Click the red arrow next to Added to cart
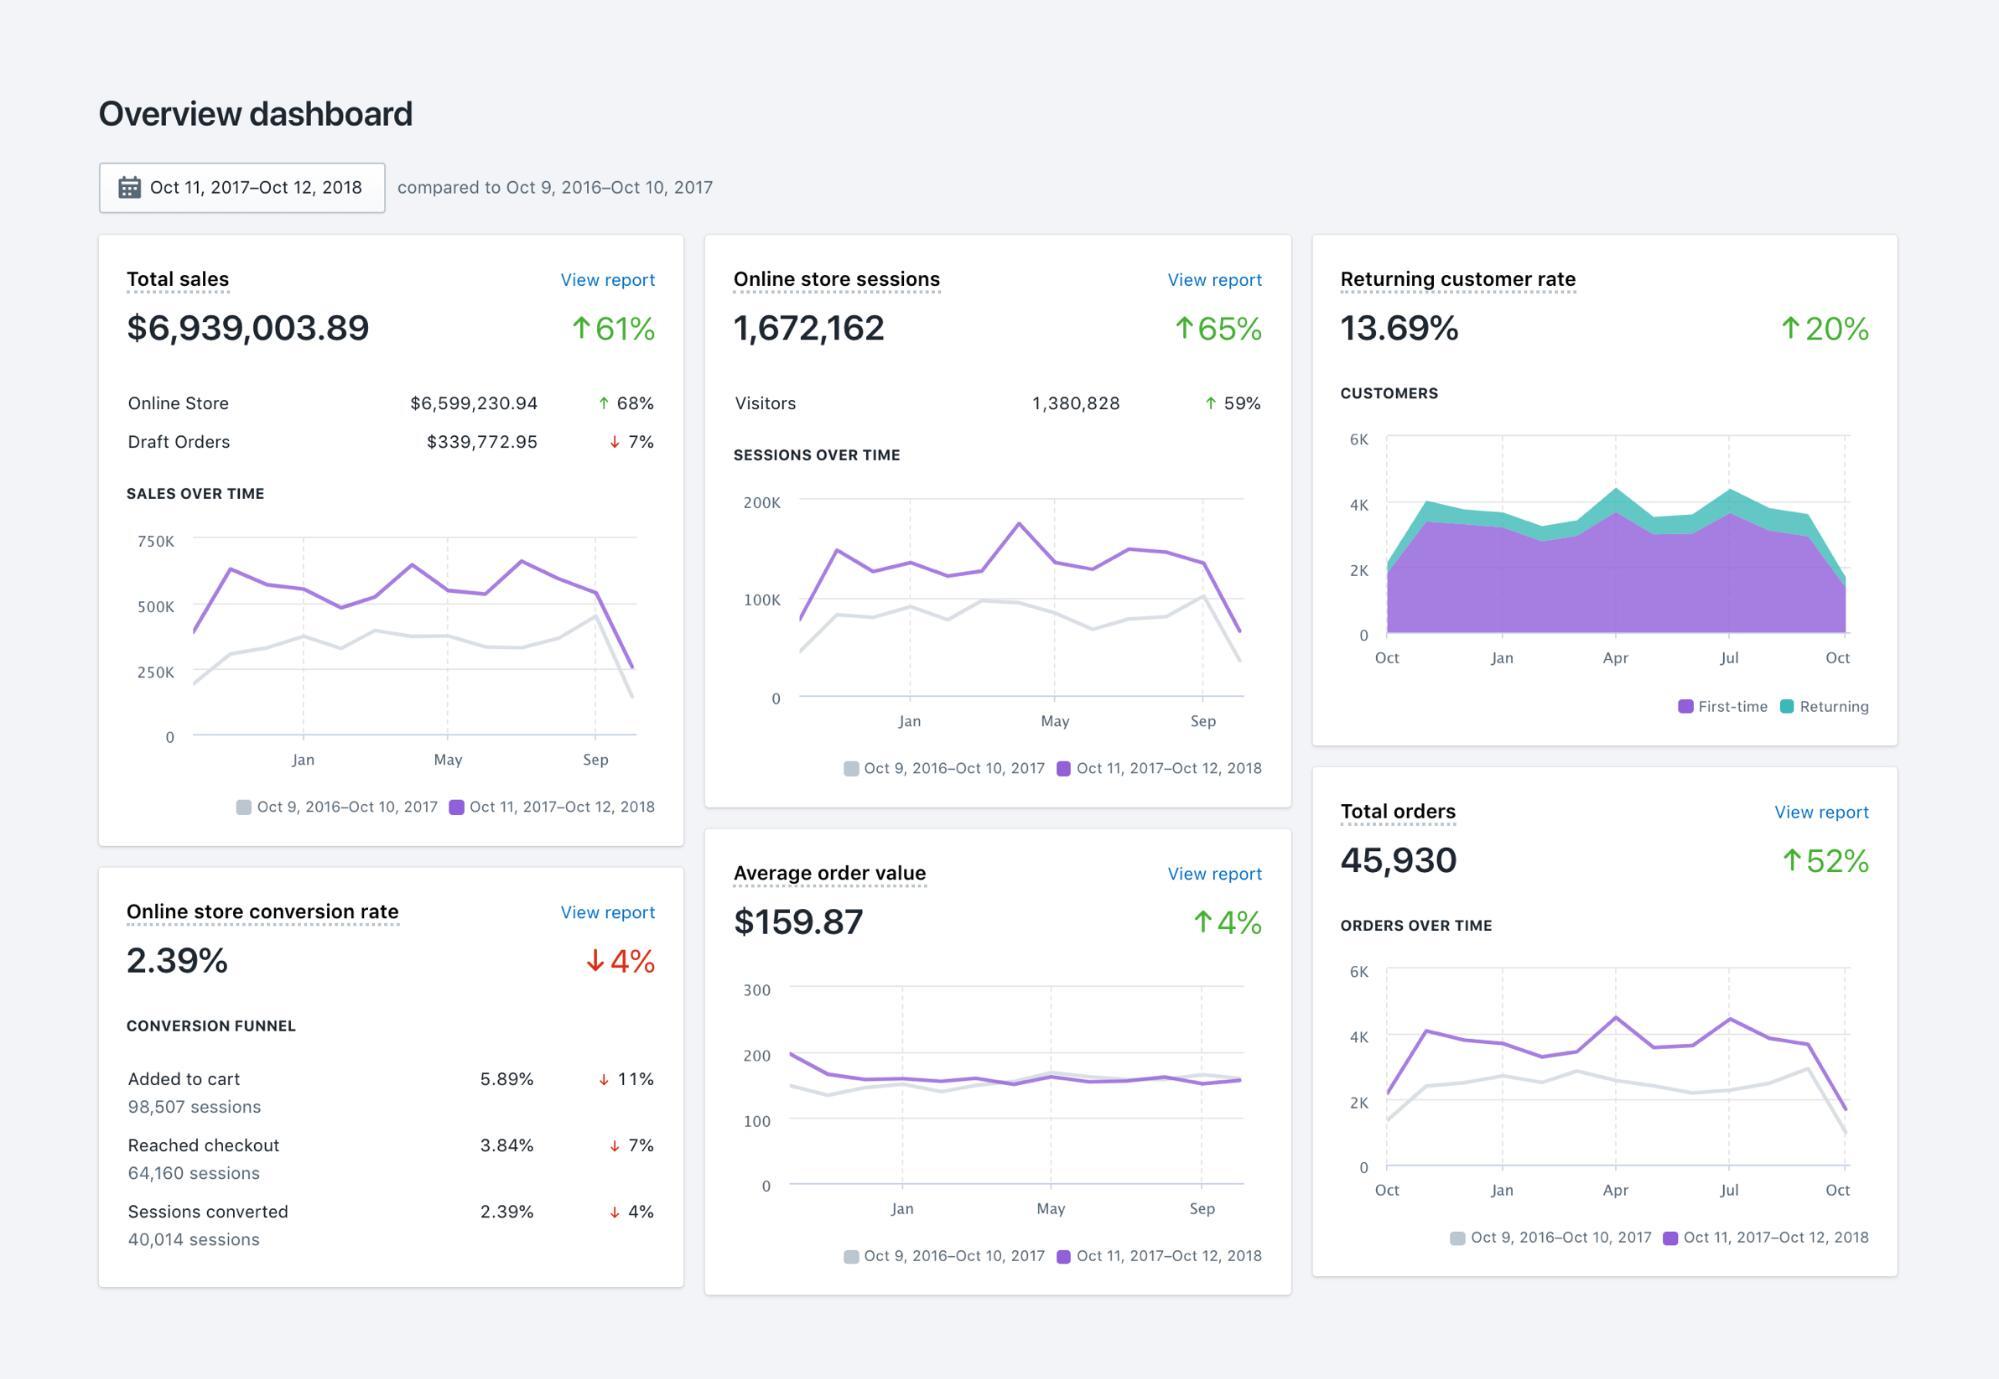Image resolution: width=1999 pixels, height=1379 pixels. click(x=604, y=1079)
